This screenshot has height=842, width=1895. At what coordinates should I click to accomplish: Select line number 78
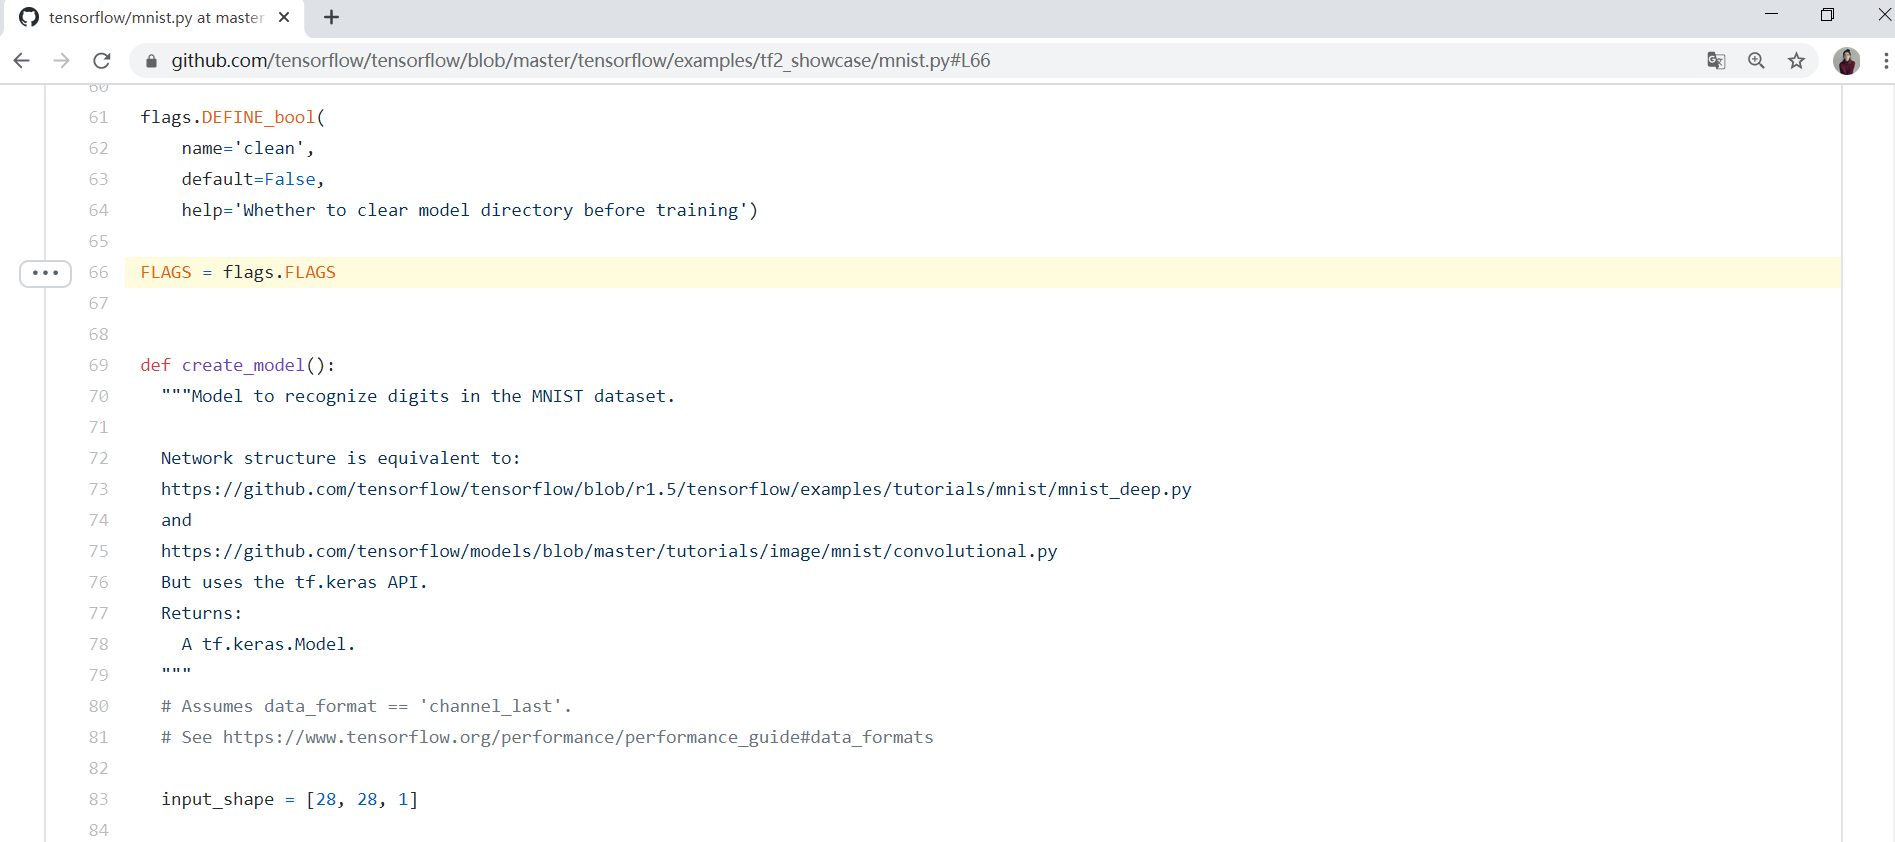click(98, 645)
